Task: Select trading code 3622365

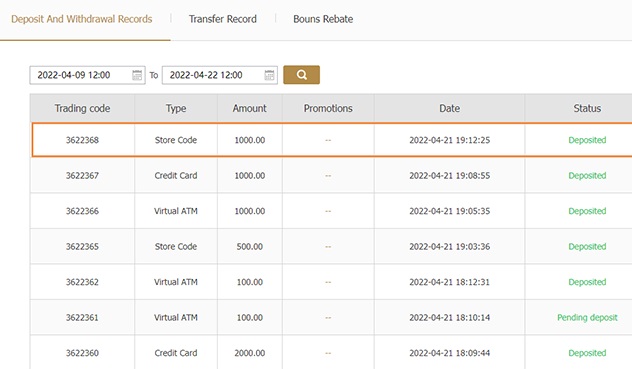Action: pos(82,246)
